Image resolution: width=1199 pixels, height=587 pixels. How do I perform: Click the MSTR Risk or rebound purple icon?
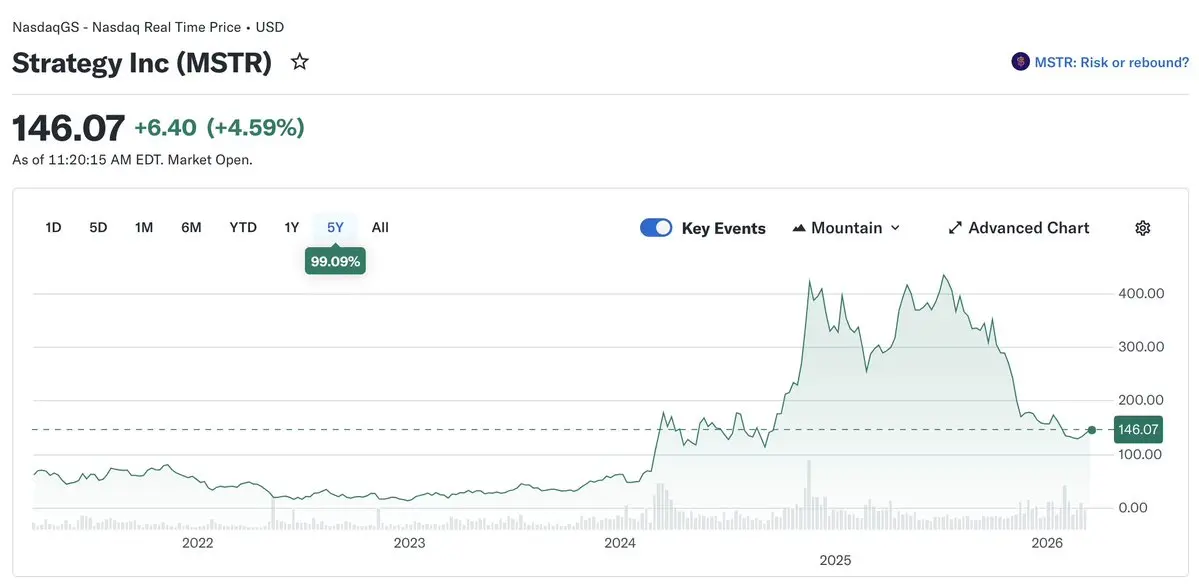[1020, 62]
